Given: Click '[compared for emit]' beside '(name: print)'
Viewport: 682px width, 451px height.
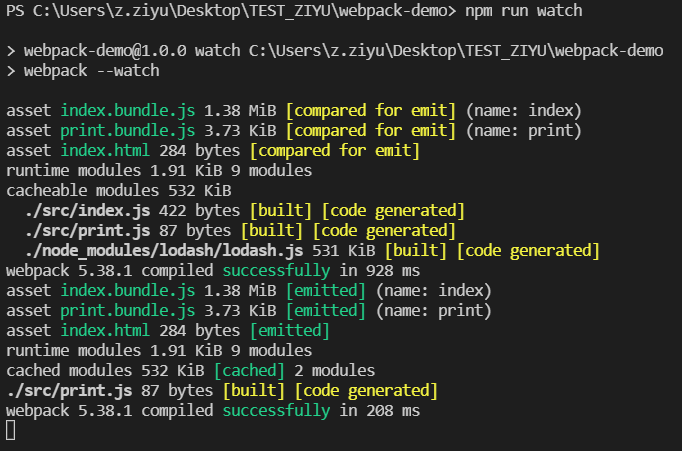Looking at the screenshot, I should click(x=371, y=130).
